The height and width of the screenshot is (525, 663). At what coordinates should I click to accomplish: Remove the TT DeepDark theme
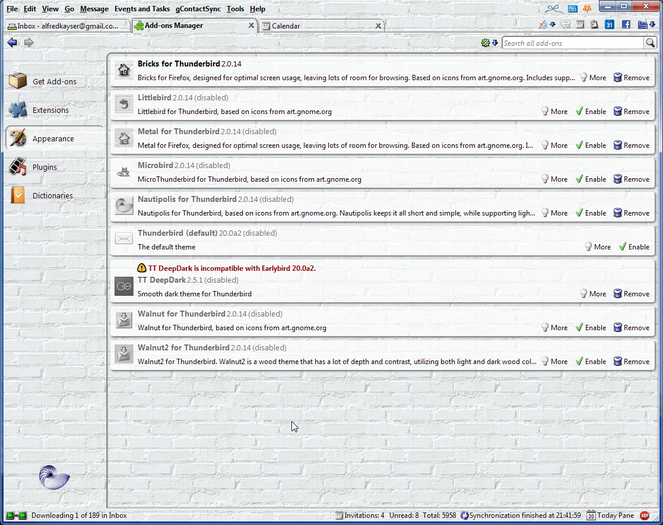pos(631,293)
